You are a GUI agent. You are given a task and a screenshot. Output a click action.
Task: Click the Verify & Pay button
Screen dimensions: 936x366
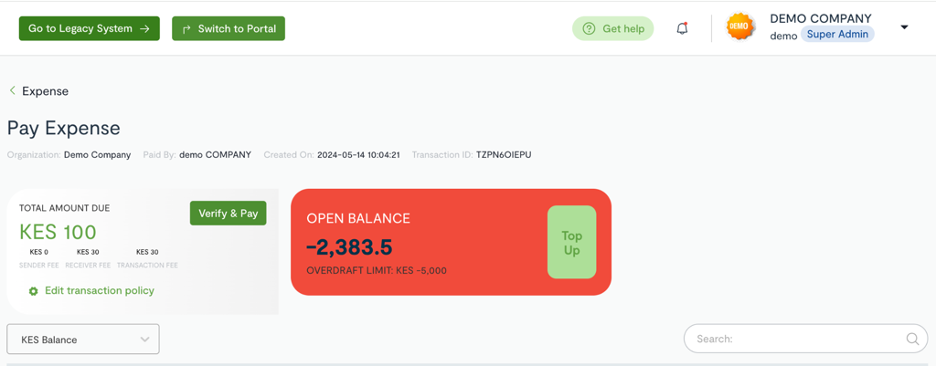(228, 213)
